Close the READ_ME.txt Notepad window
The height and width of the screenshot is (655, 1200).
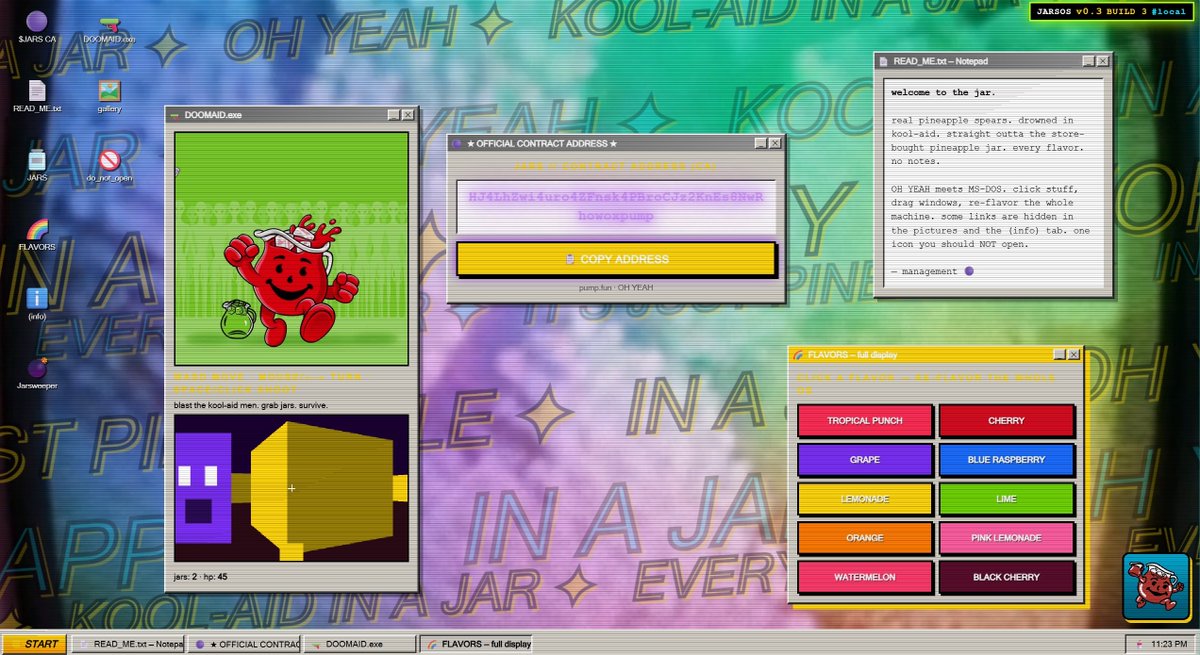(x=1103, y=61)
